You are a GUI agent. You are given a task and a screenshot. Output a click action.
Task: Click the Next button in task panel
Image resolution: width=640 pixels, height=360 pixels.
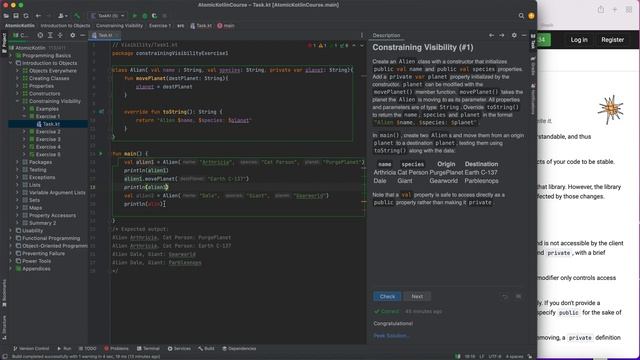click(417, 297)
